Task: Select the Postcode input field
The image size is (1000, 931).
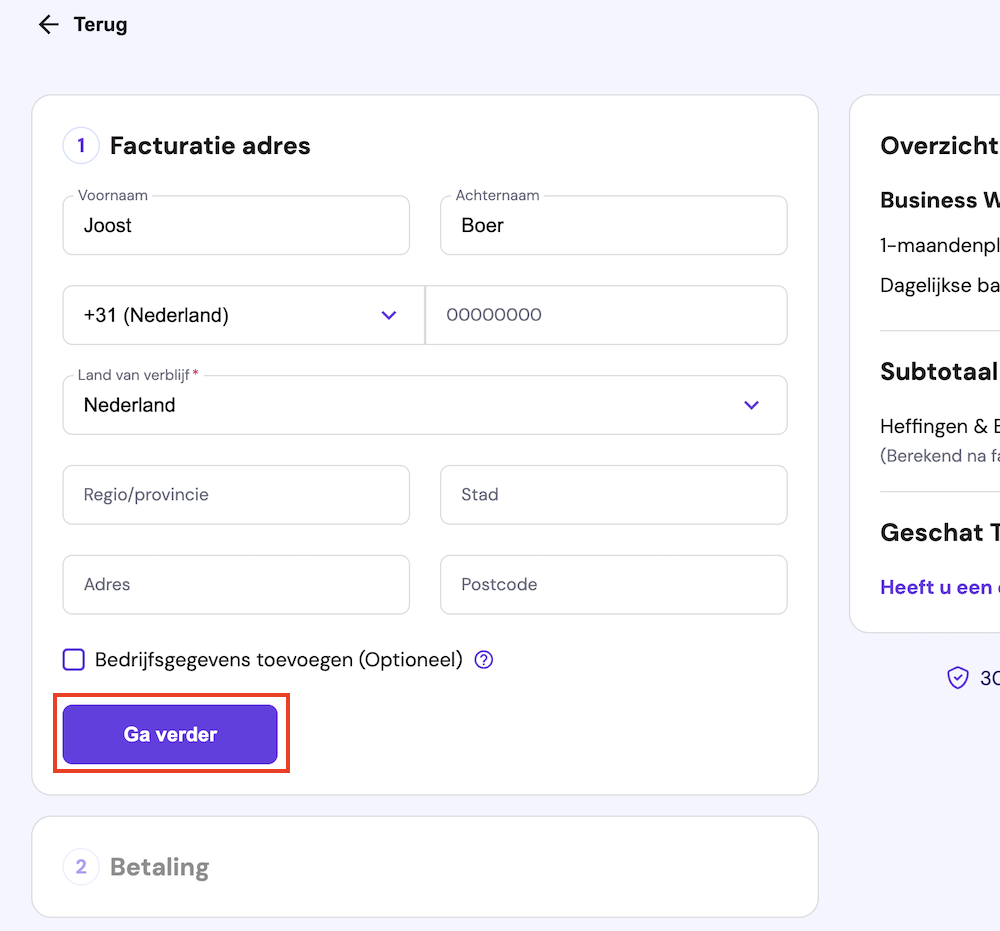Action: [613, 585]
